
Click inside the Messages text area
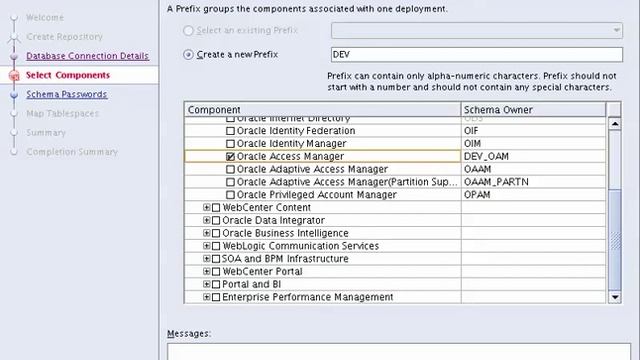[x=399, y=352]
